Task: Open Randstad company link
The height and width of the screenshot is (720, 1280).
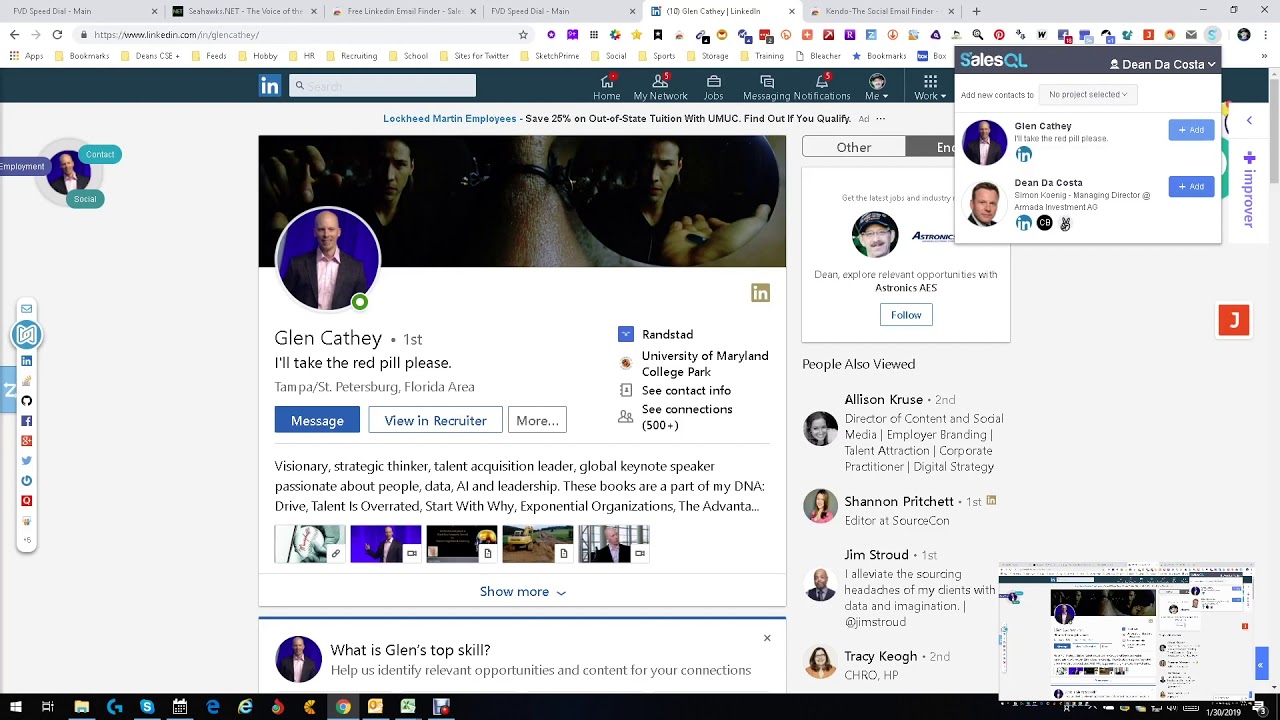Action: tap(667, 335)
